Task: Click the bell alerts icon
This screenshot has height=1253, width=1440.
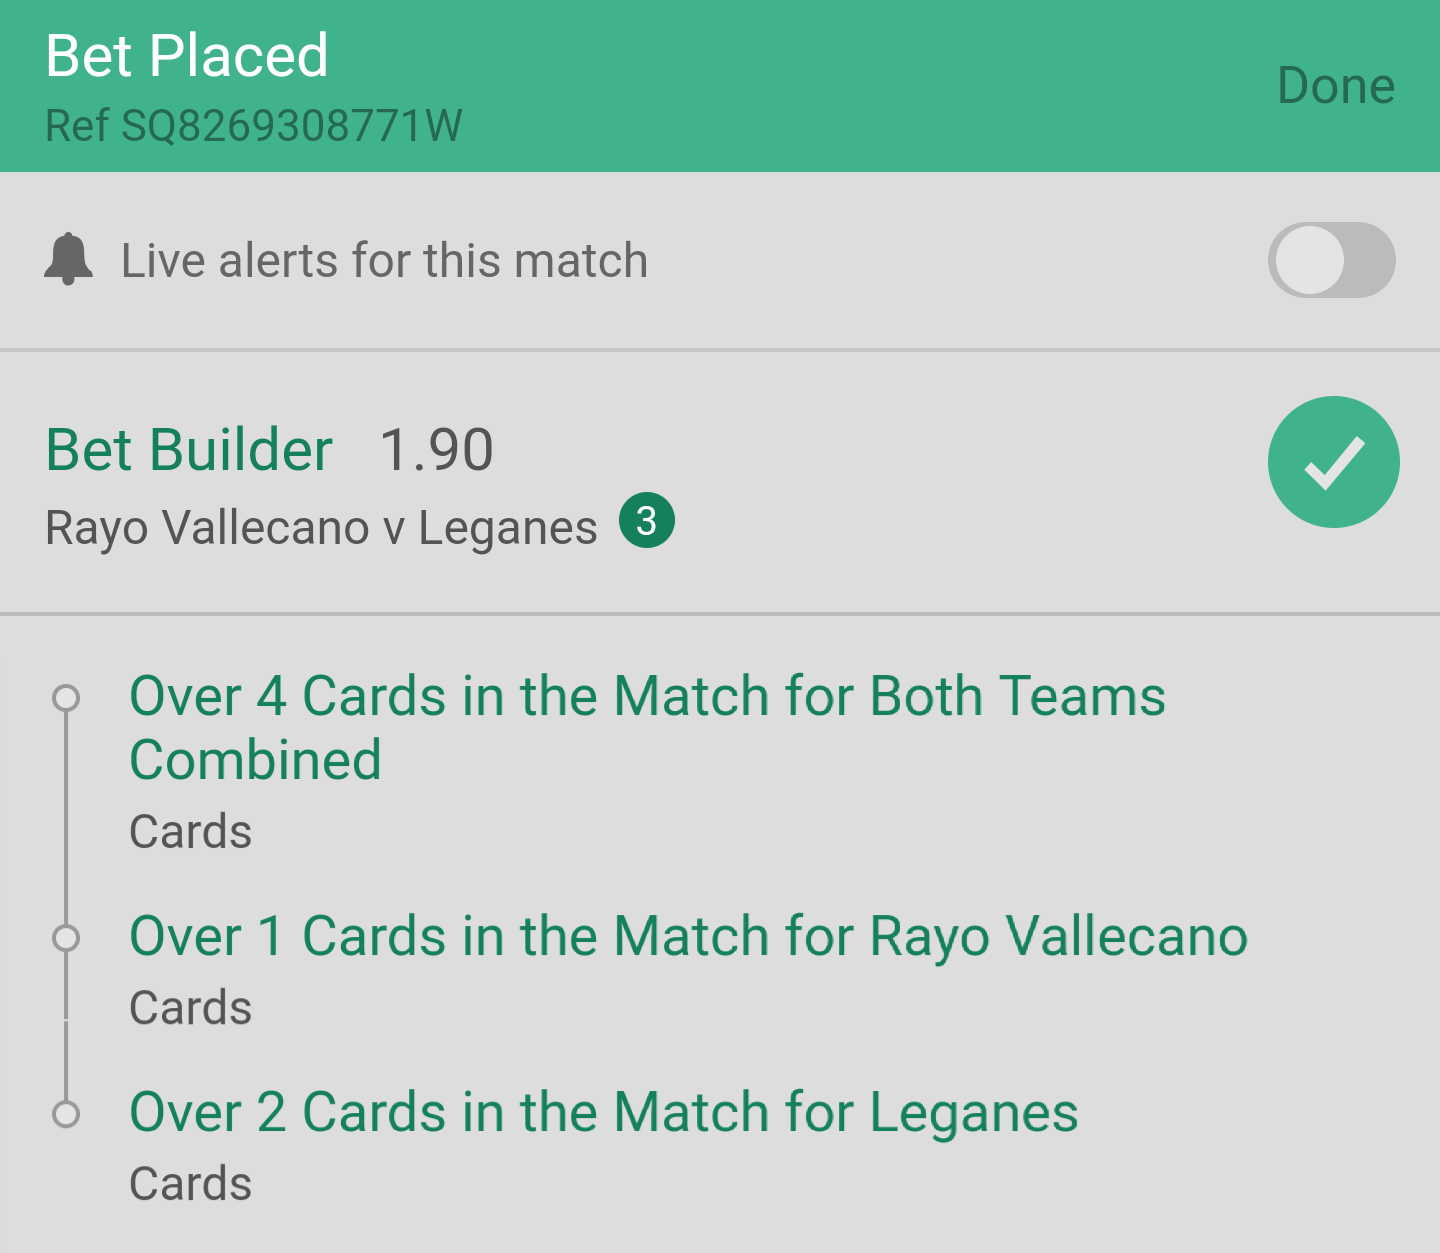Action: coord(69,260)
